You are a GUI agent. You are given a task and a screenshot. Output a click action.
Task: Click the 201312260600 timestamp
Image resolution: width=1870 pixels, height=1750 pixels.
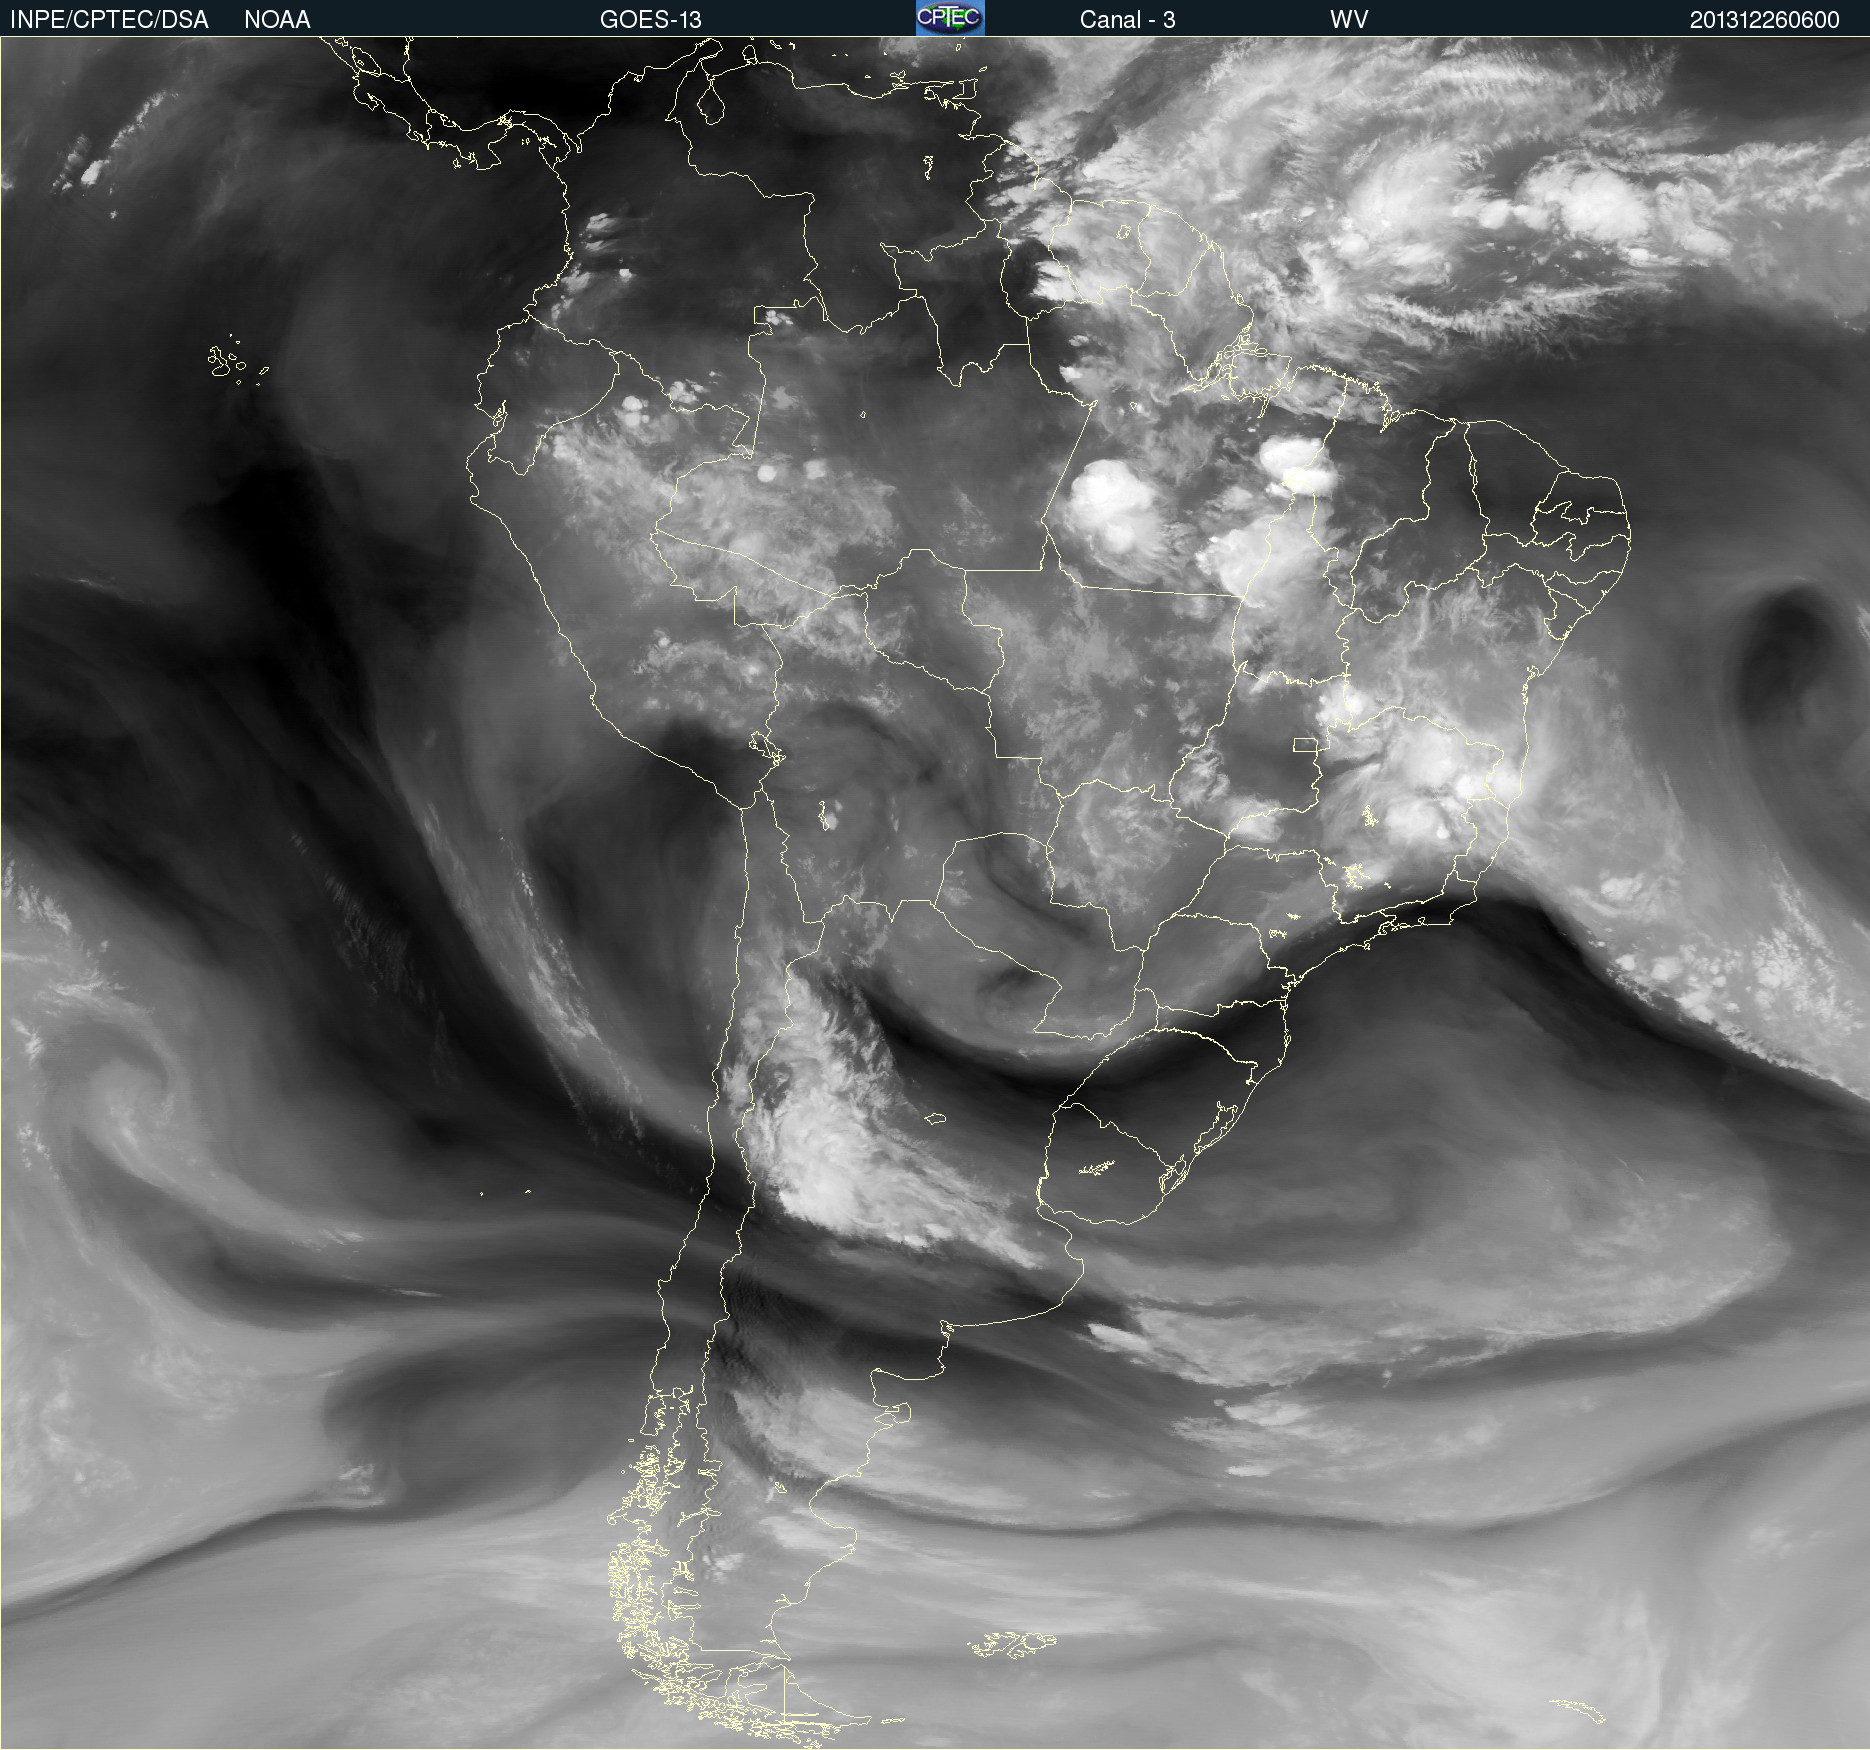(x=1764, y=20)
